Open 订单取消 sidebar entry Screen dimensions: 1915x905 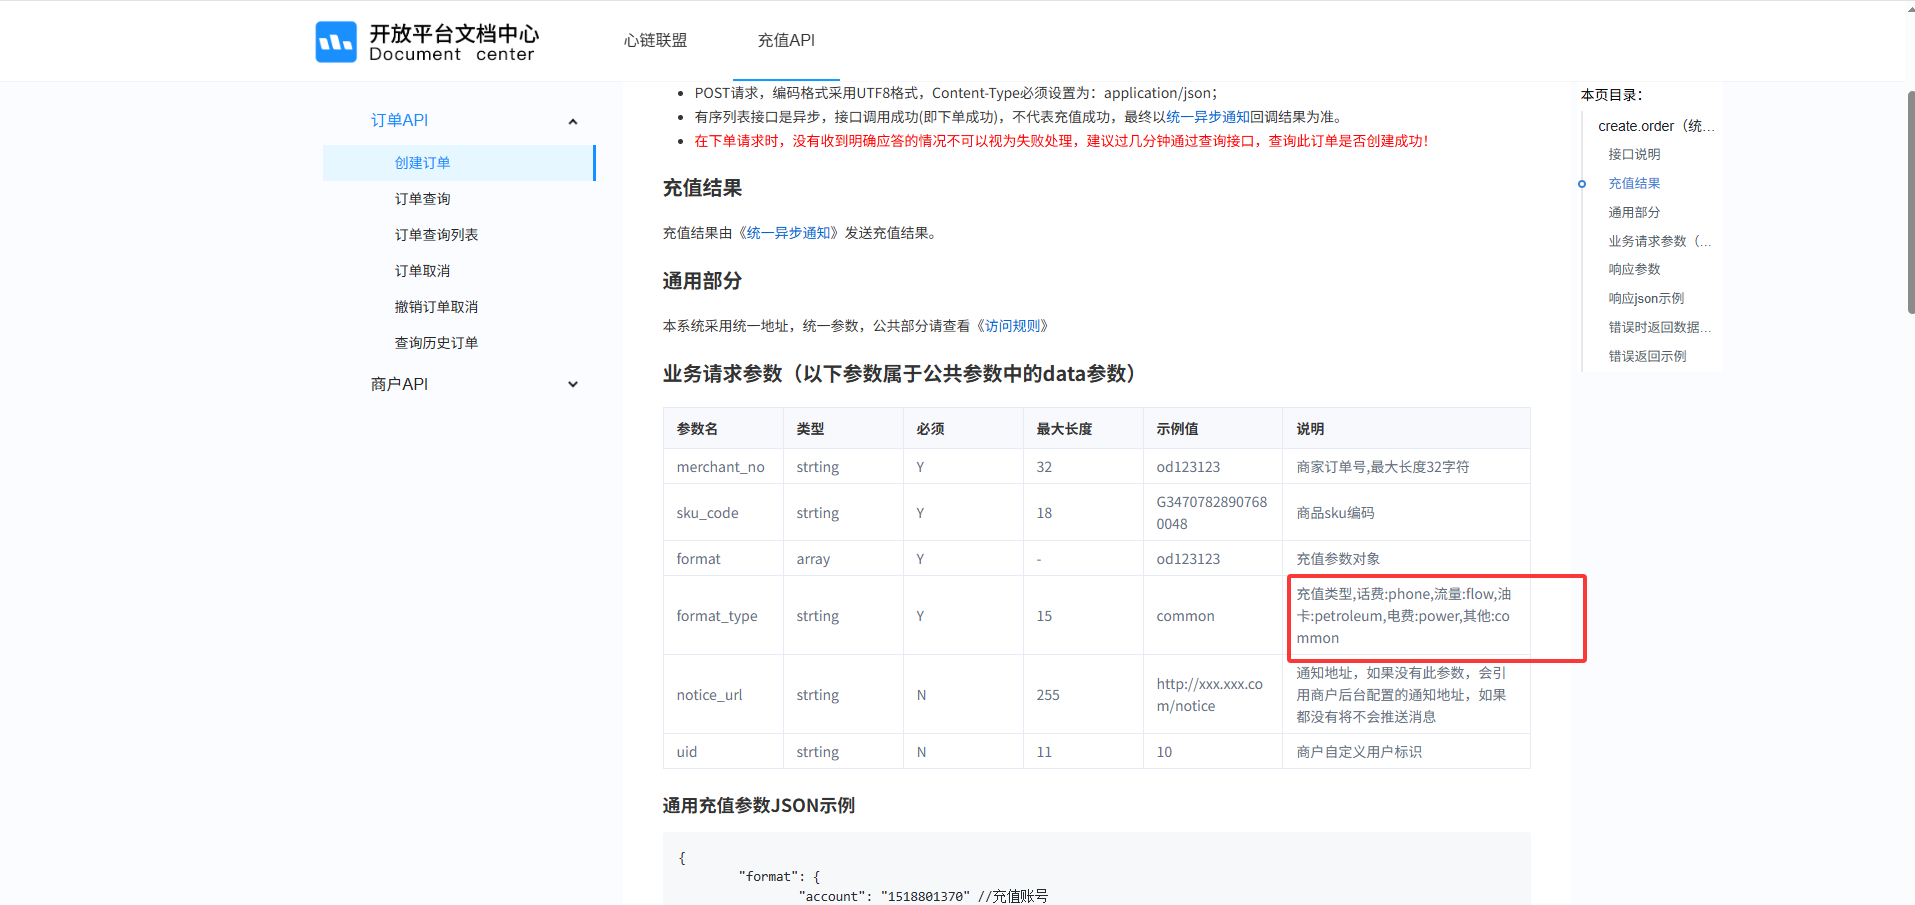[x=422, y=271]
